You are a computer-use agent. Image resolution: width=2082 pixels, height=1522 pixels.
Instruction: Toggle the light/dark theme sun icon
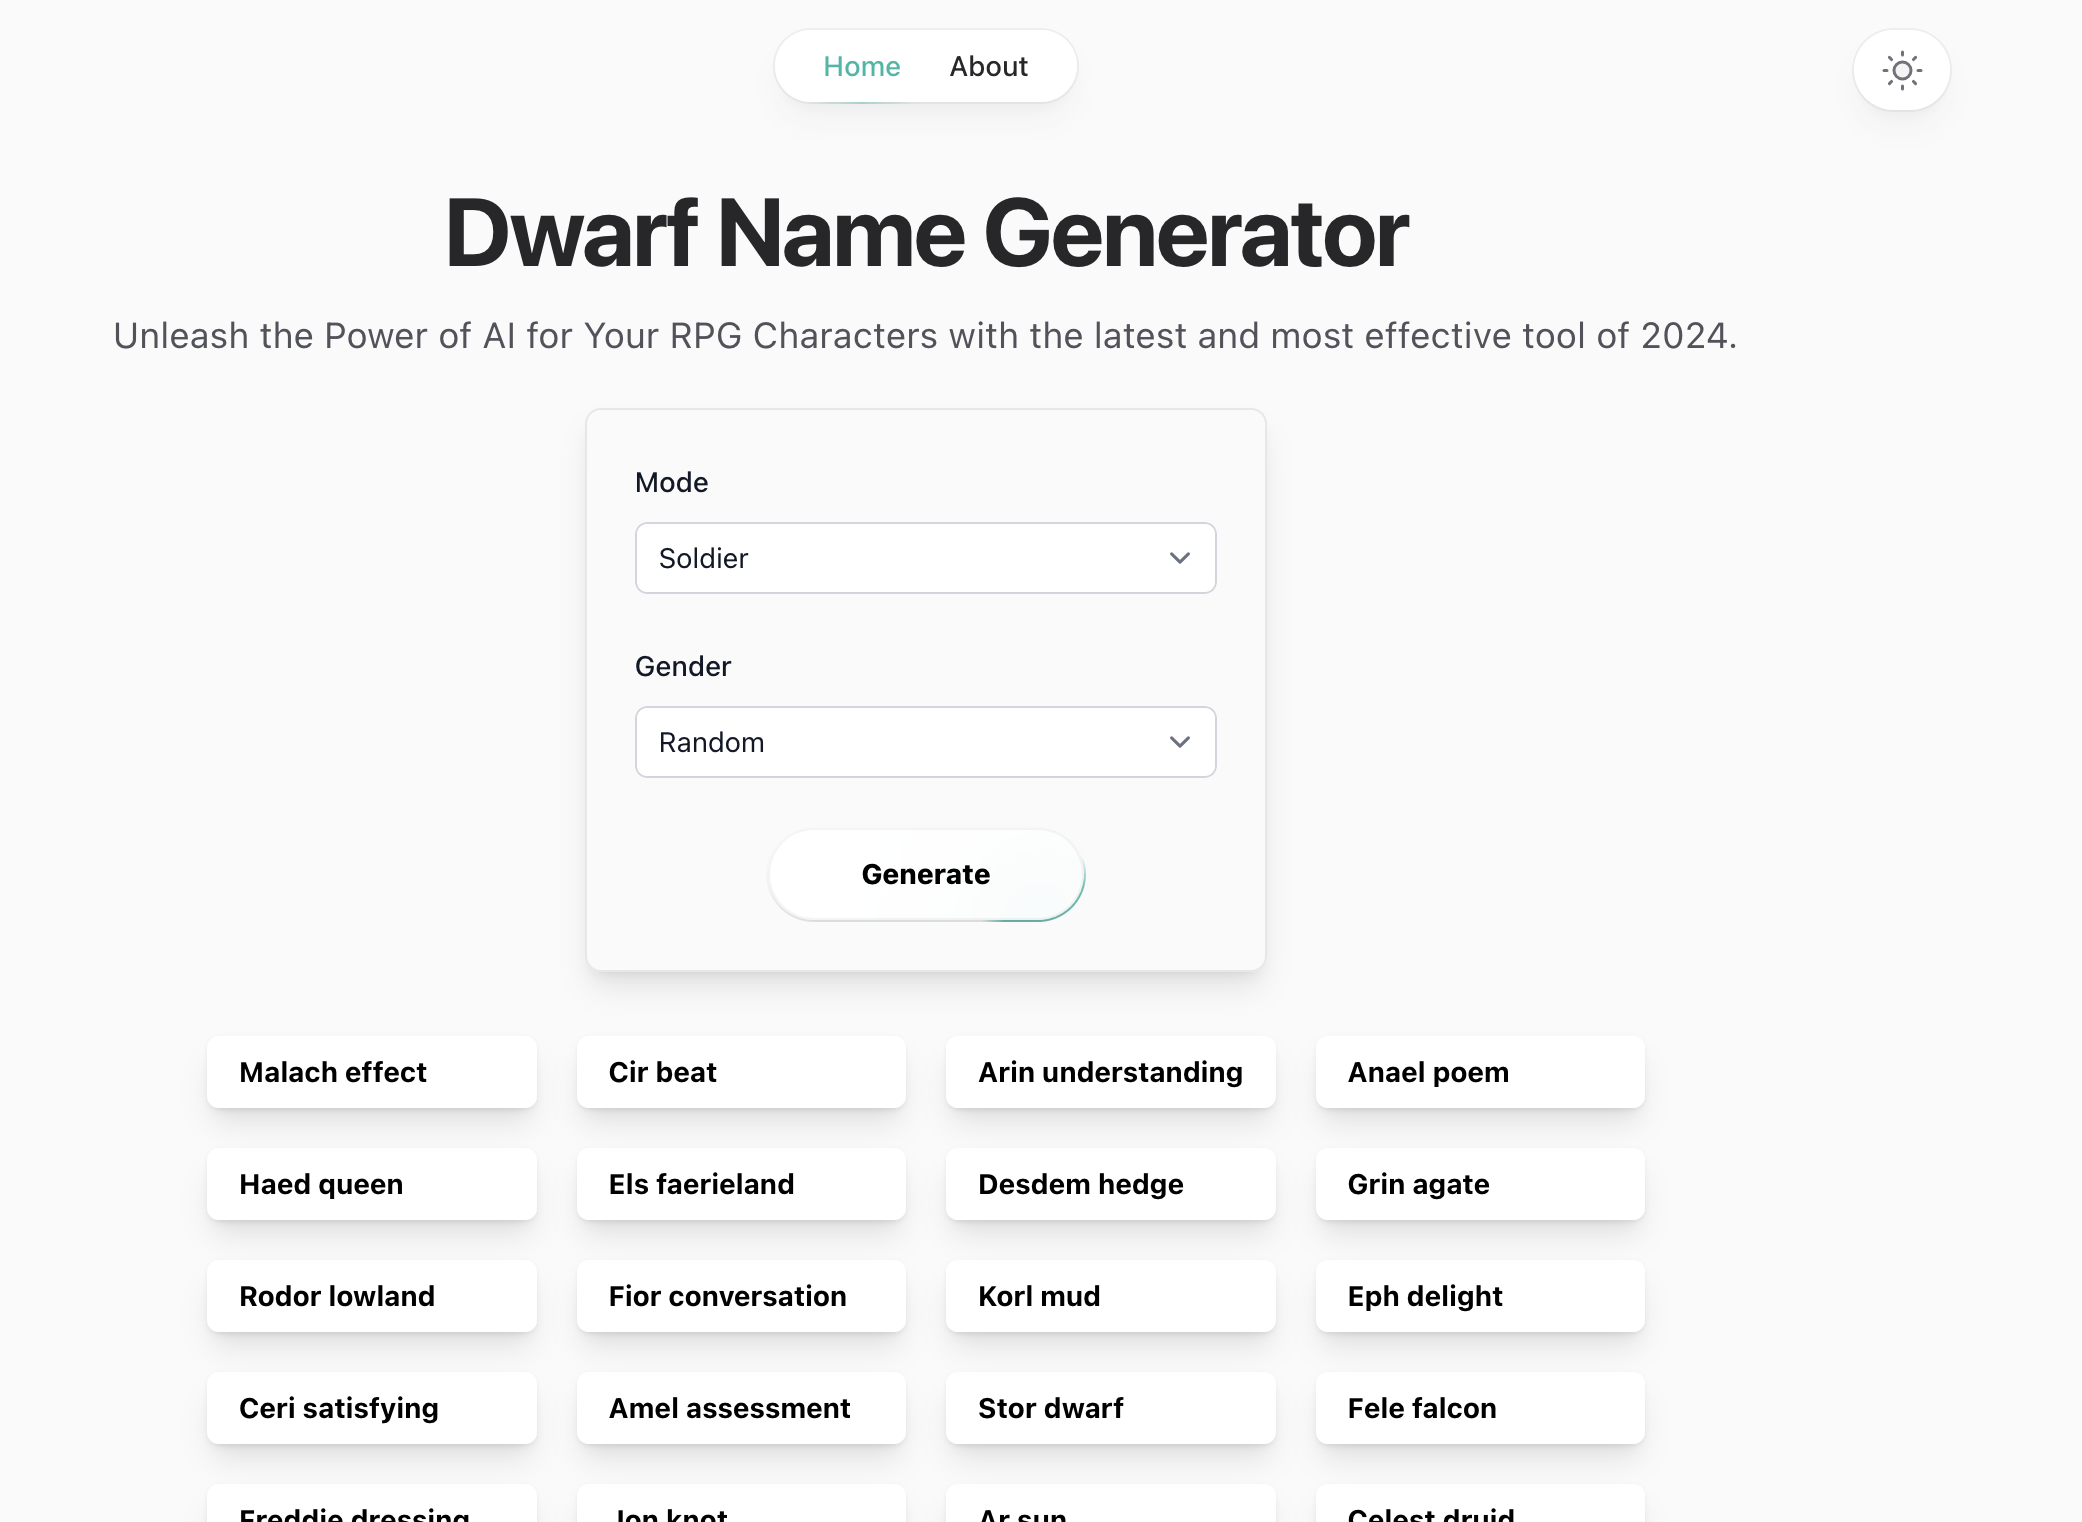tap(1901, 70)
